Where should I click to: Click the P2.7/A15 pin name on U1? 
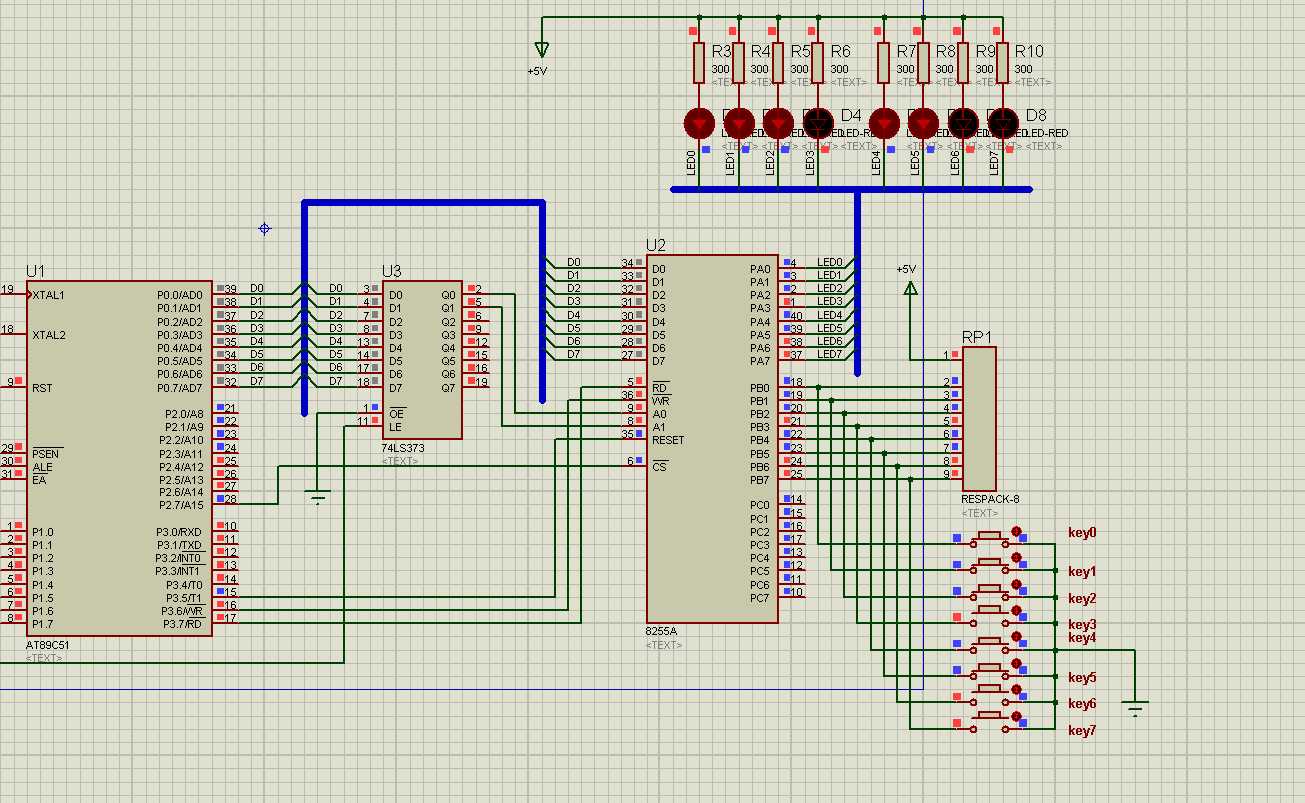(x=179, y=505)
